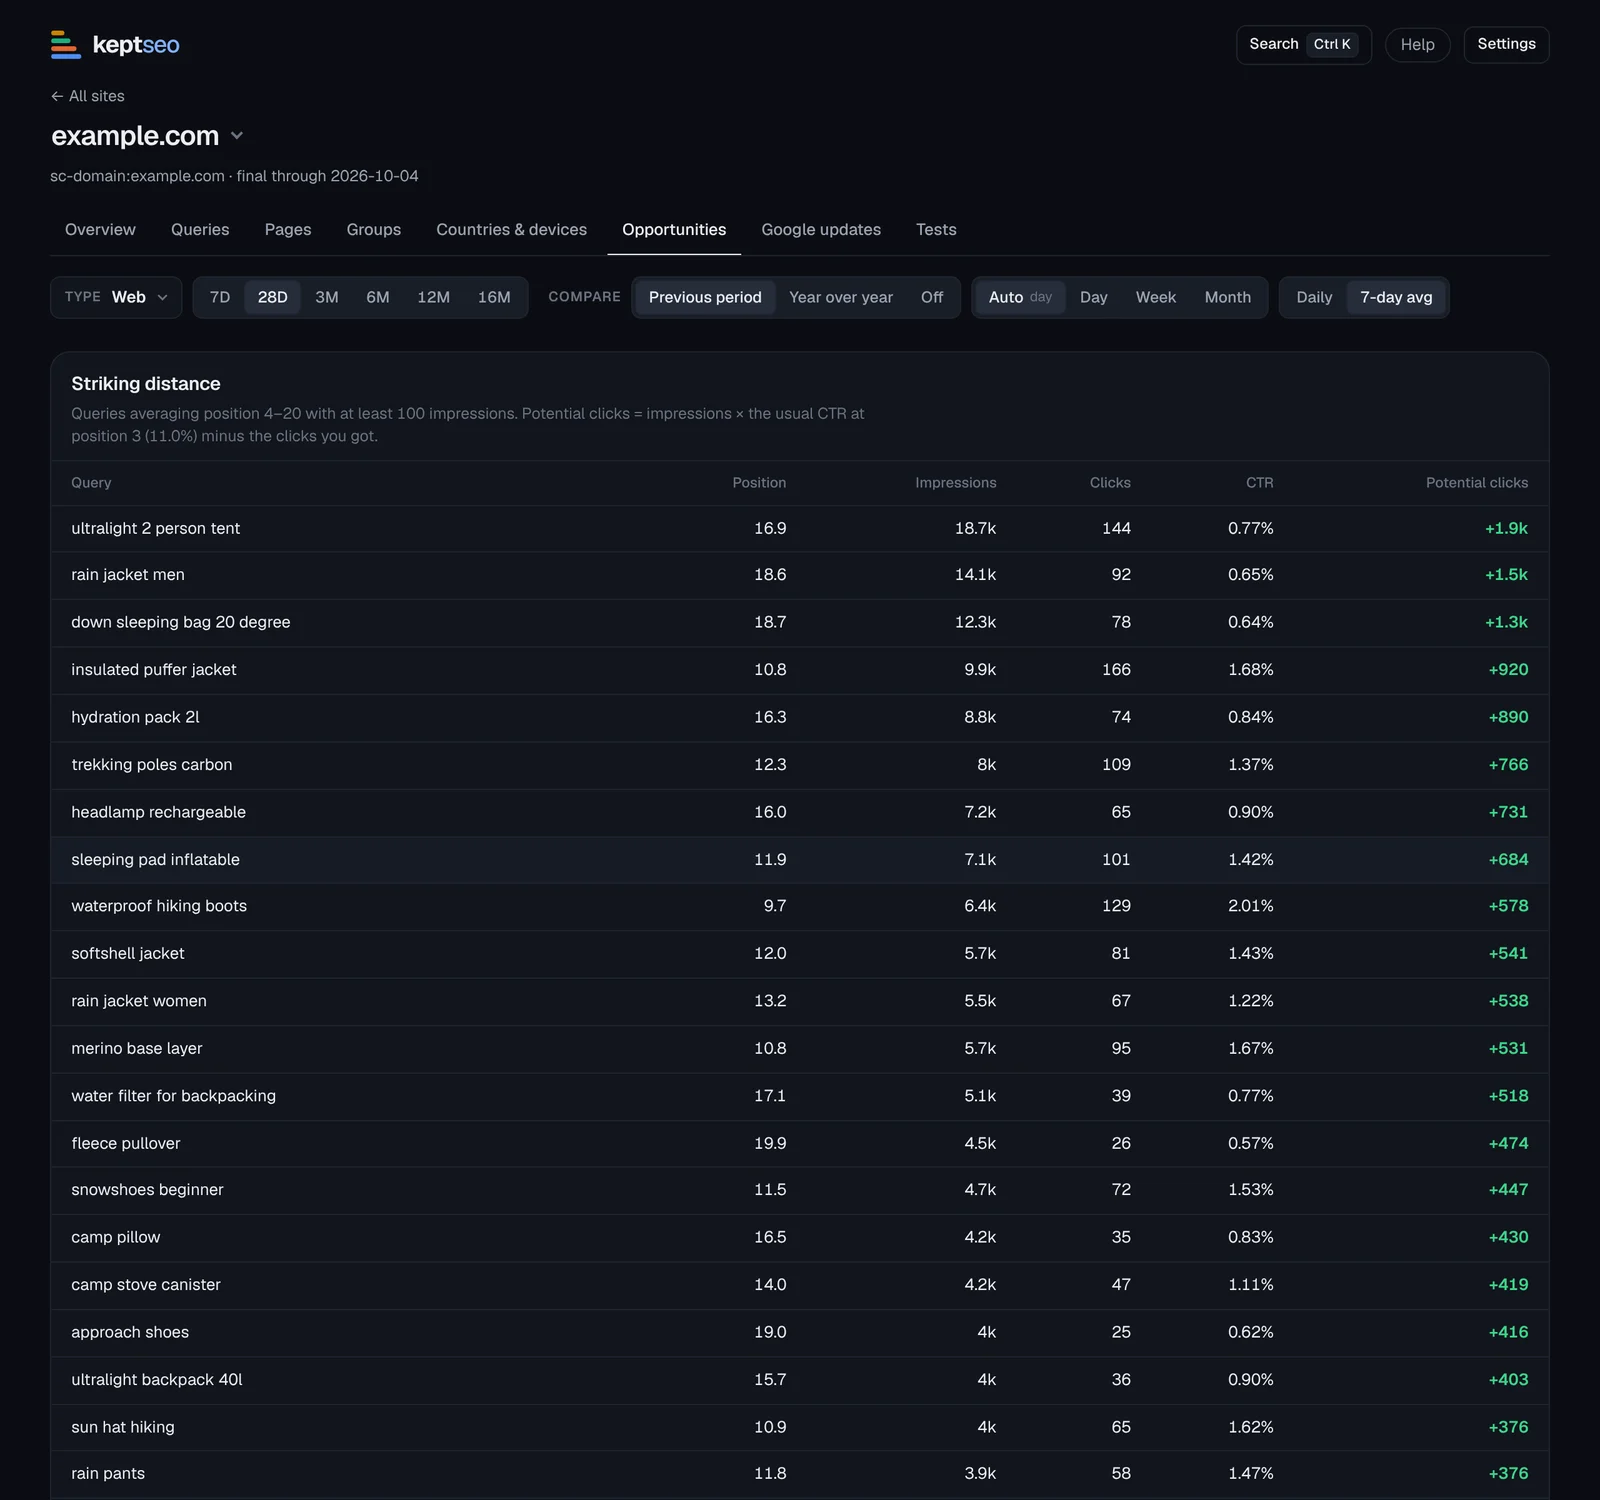
Task: Click the query 'ultralight backpack 40l'
Action: click(x=157, y=1380)
